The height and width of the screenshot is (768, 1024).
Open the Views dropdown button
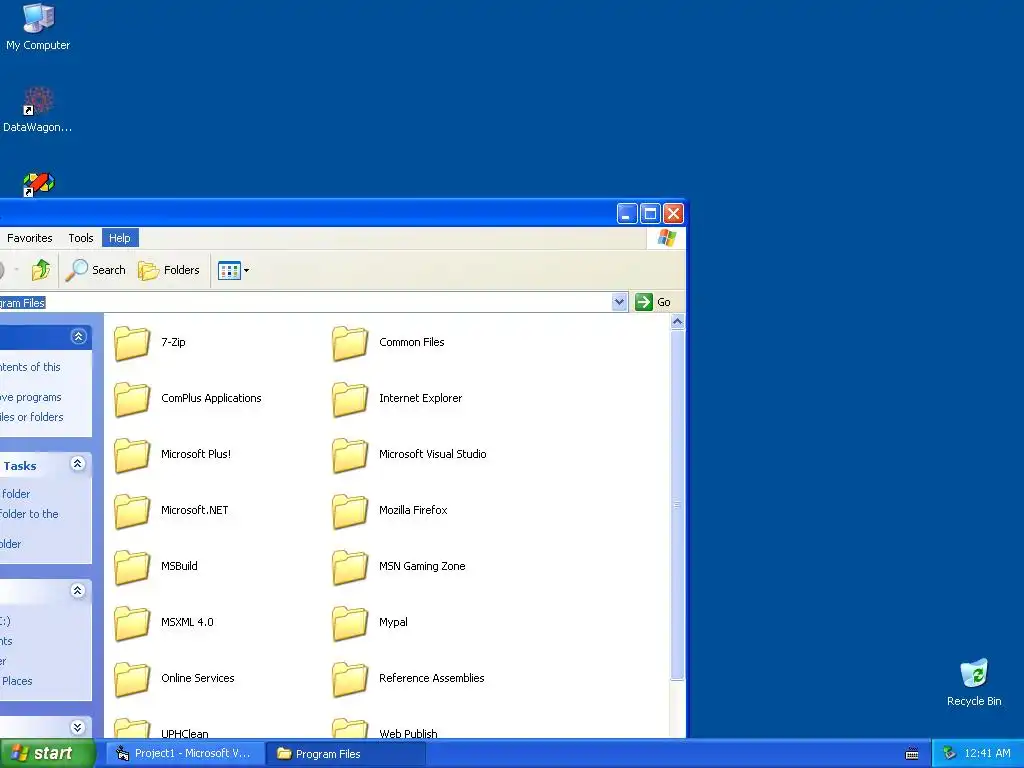click(x=233, y=270)
